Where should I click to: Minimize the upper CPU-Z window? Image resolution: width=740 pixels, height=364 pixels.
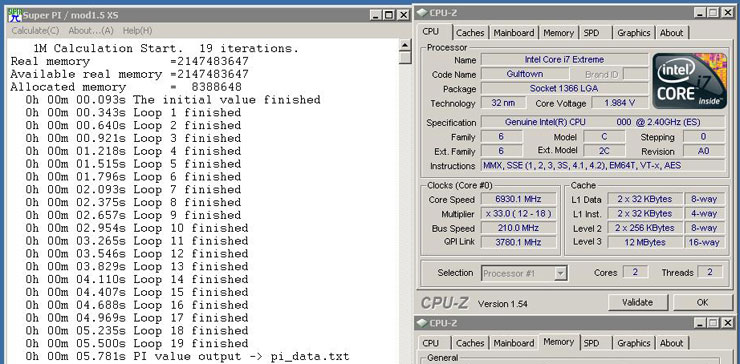click(x=700, y=13)
